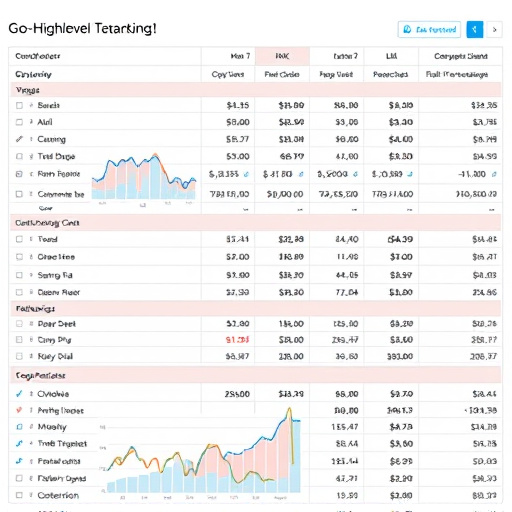Click the 'Fatfarvigs' pink section header
The height and width of the screenshot is (512, 512).
255,309
